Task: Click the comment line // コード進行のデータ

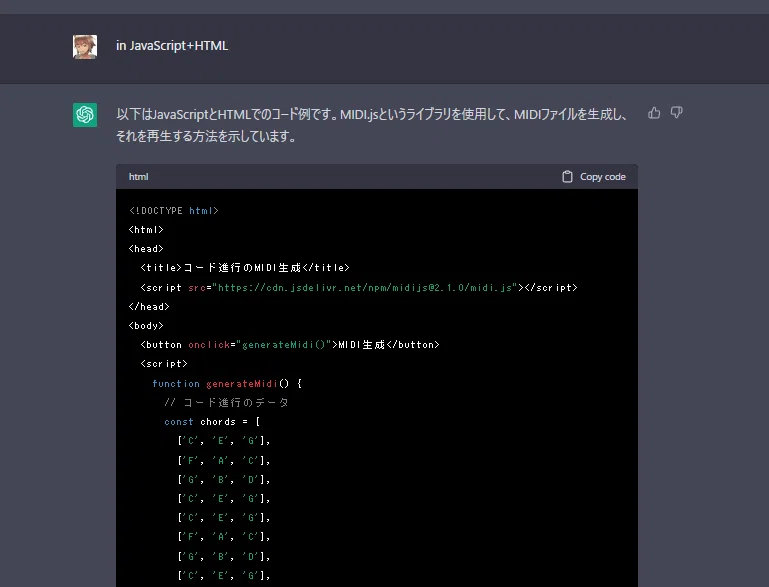Action: tap(227, 403)
